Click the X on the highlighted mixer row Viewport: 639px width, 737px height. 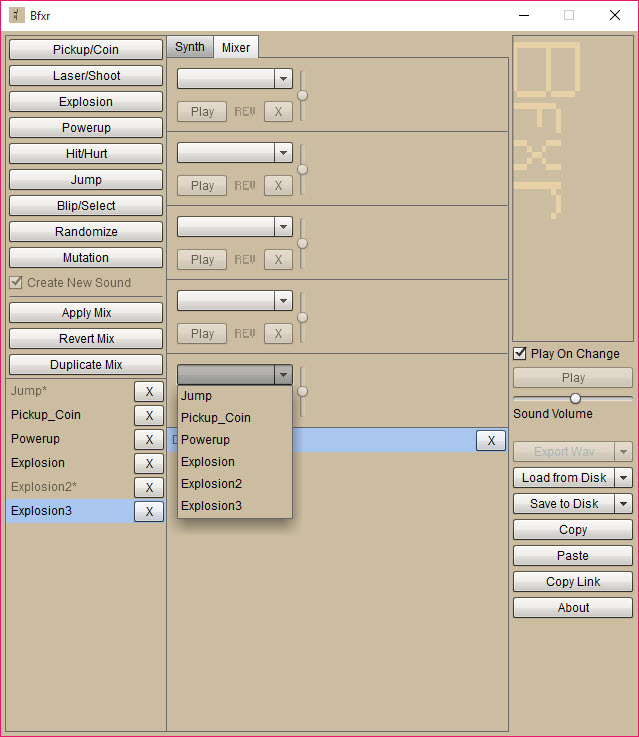pyautogui.click(x=491, y=440)
